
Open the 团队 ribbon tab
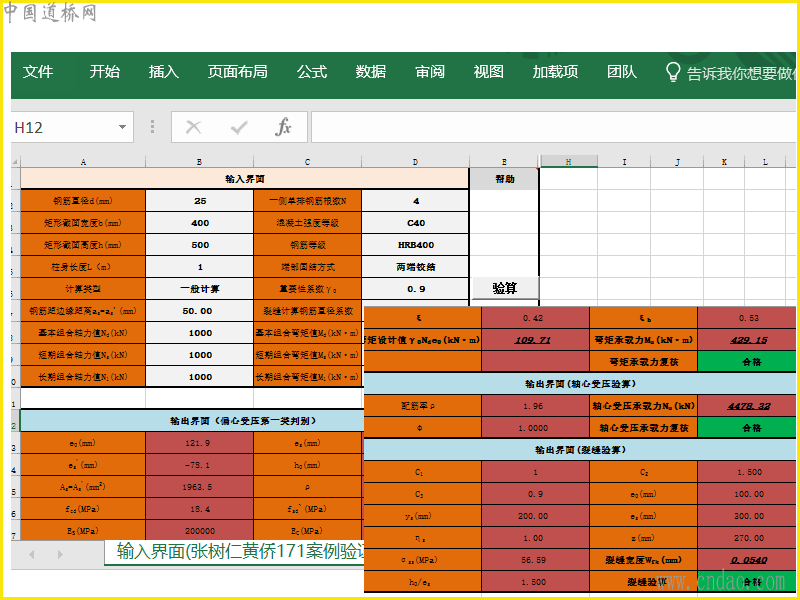tap(621, 72)
